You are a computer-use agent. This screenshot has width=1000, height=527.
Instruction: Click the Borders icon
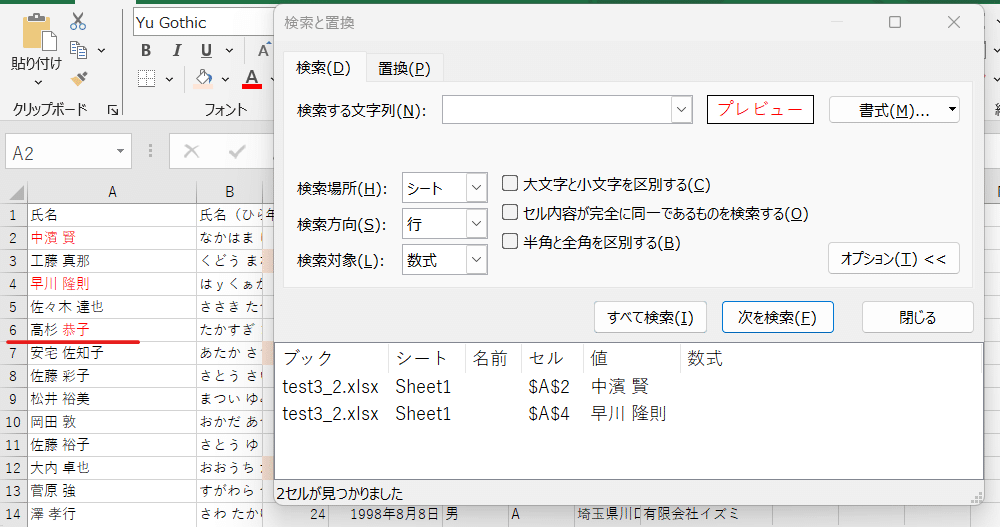click(147, 78)
